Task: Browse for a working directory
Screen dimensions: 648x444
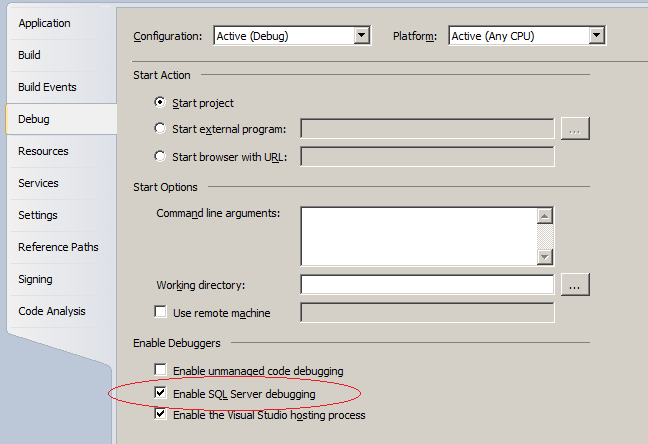Action: (x=575, y=285)
